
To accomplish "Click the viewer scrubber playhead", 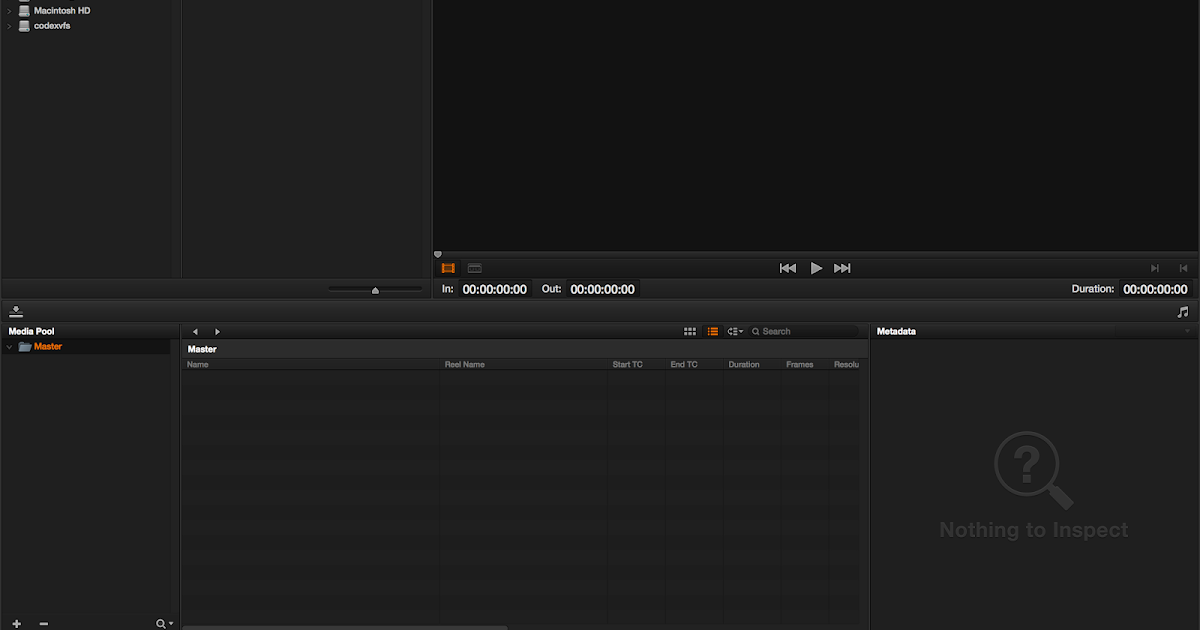I will coord(437,255).
